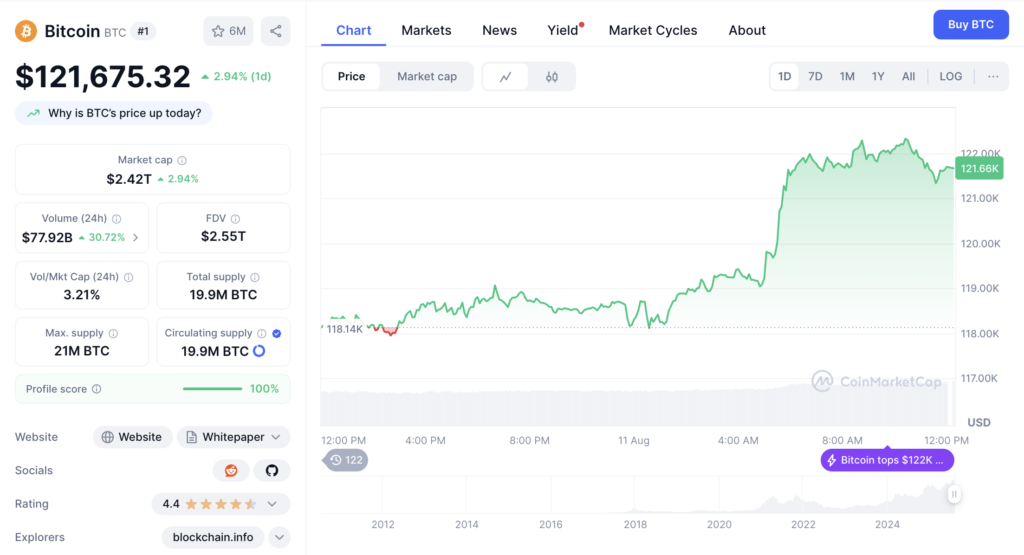Click the trend icon in price explanation pill
1024x555 pixels.
33,114
